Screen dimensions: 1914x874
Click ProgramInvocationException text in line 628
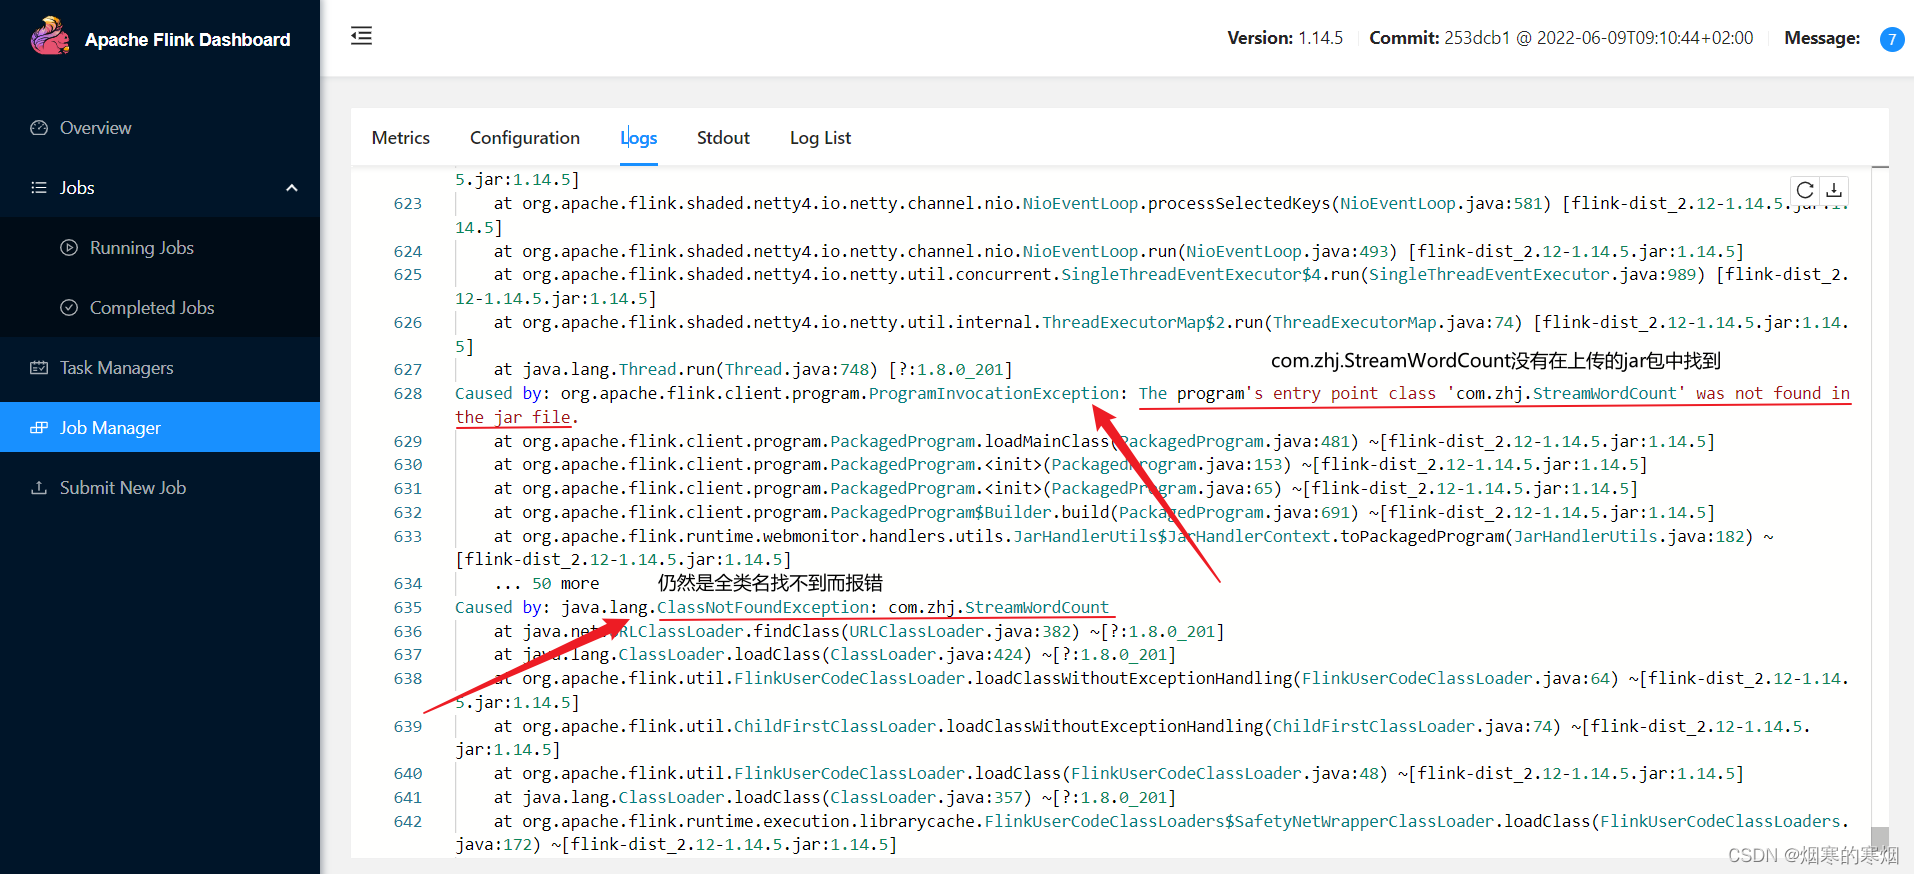click(x=993, y=394)
